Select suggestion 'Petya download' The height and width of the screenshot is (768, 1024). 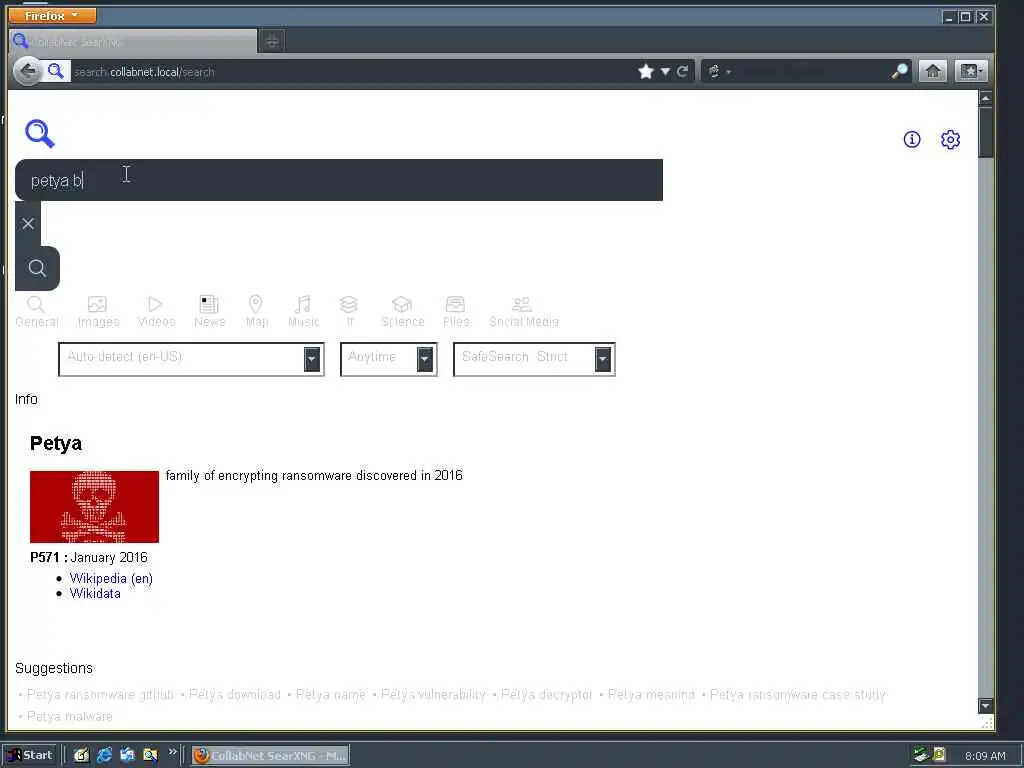tap(234, 694)
